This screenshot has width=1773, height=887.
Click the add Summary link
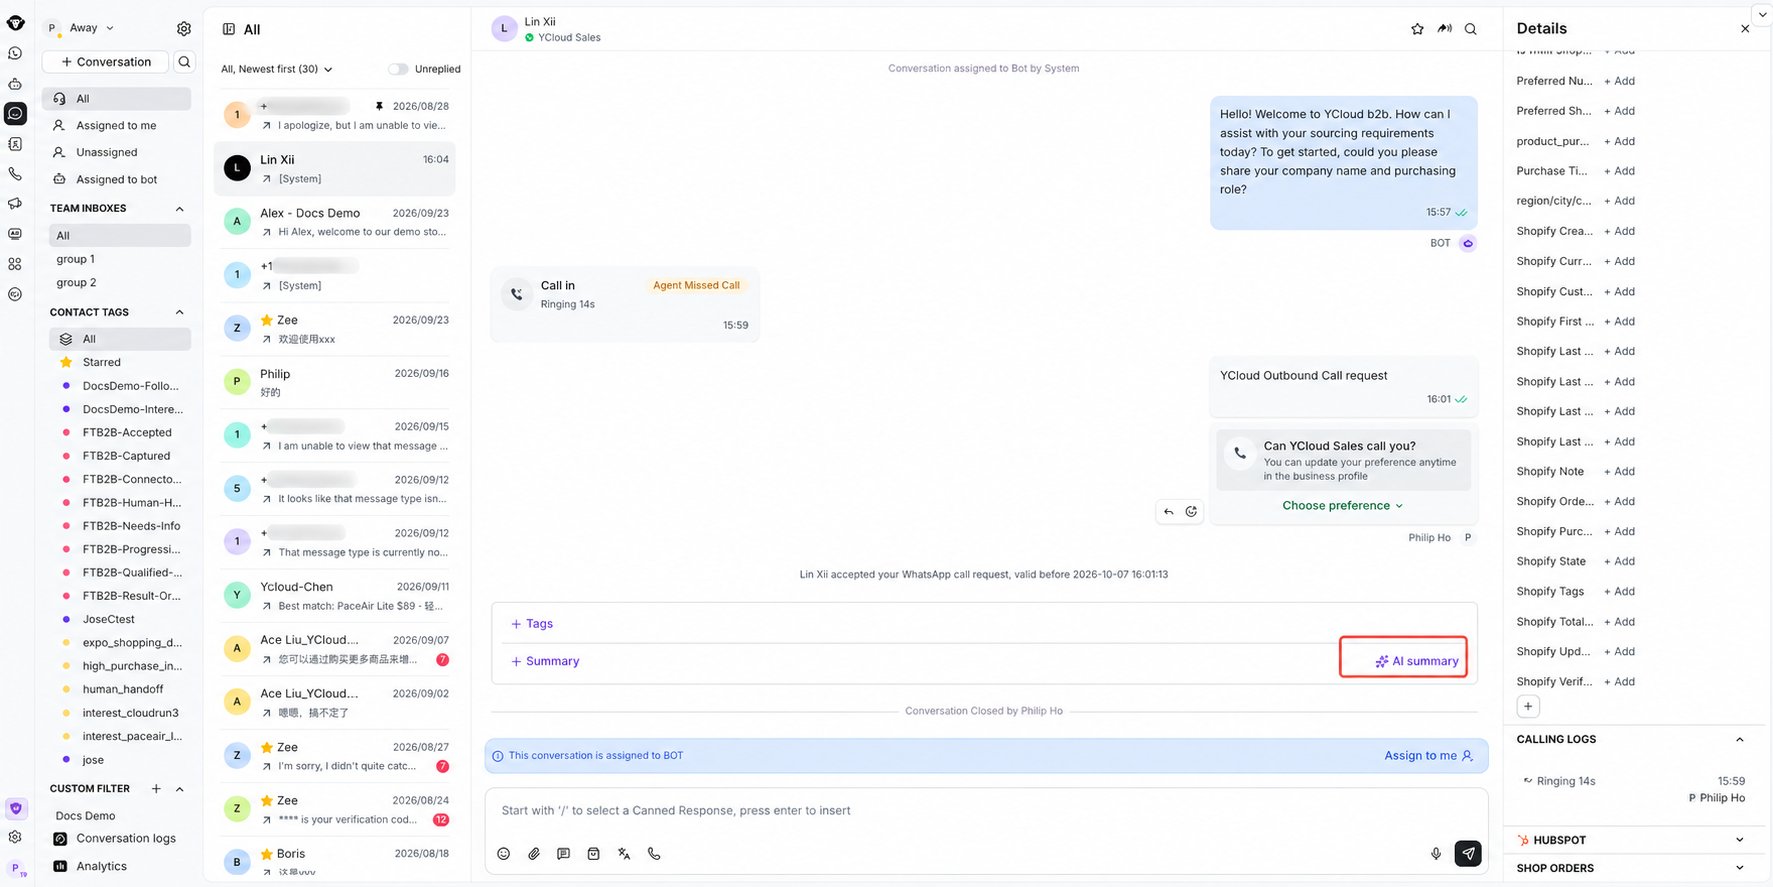coord(545,661)
